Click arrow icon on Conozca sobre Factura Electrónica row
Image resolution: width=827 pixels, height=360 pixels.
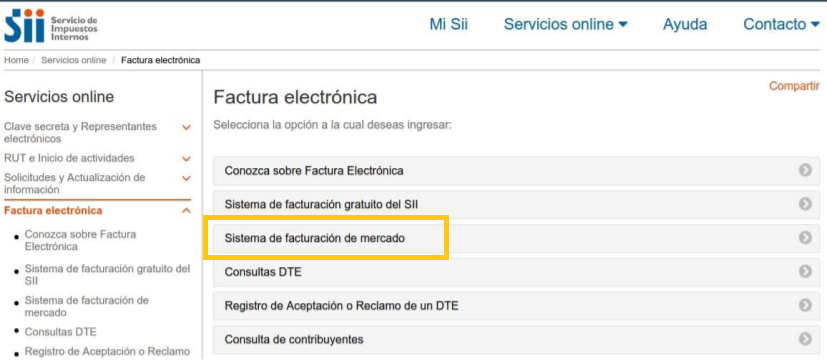tap(805, 170)
